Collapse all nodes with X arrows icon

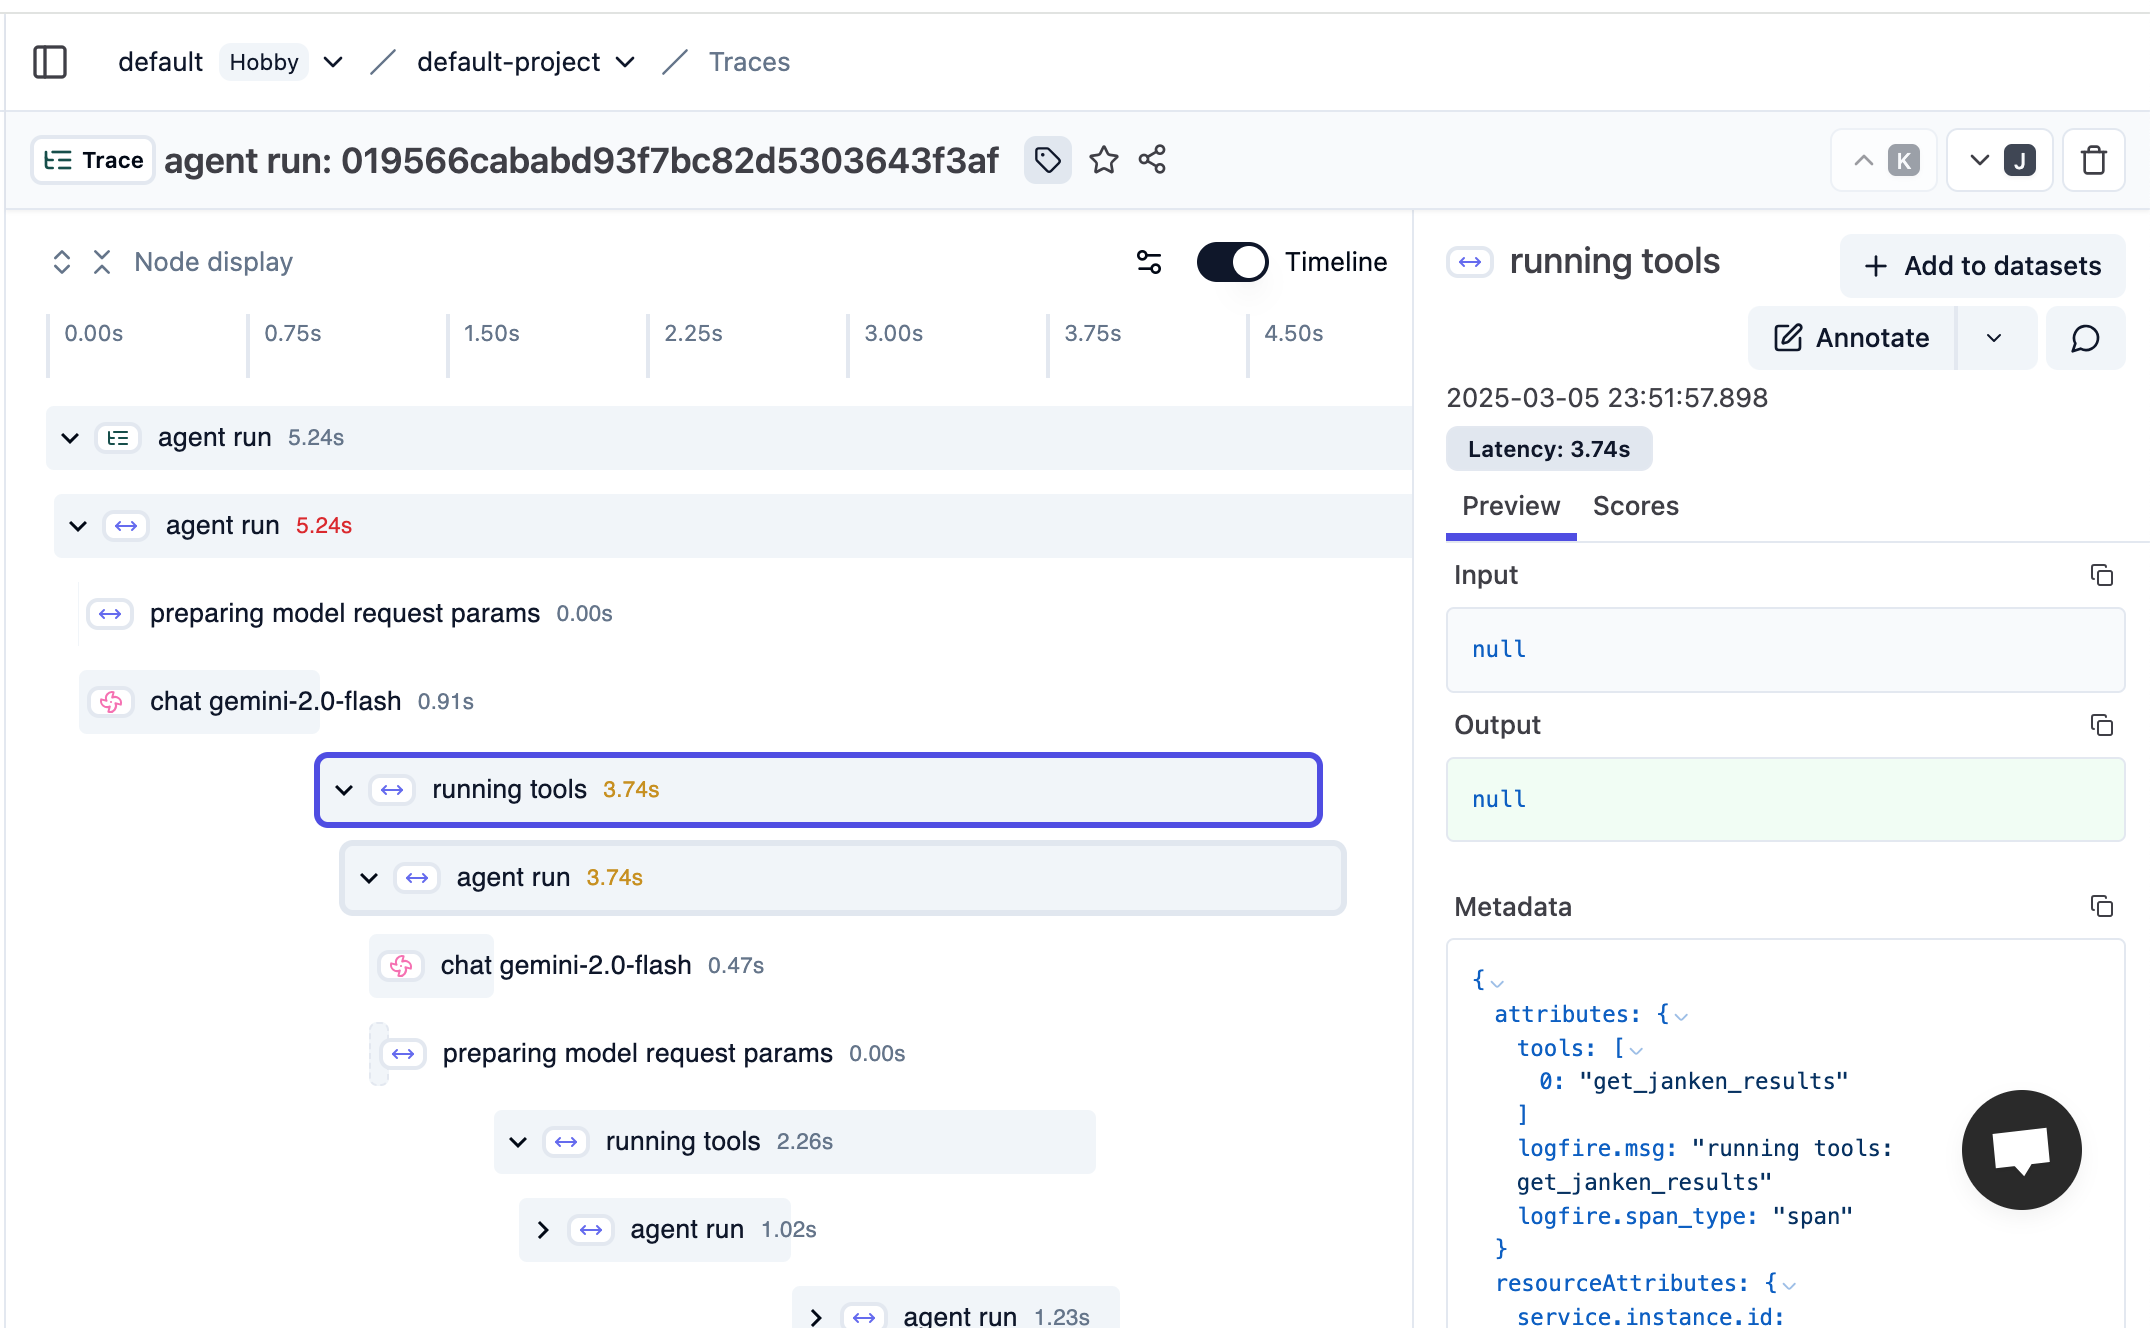(101, 262)
